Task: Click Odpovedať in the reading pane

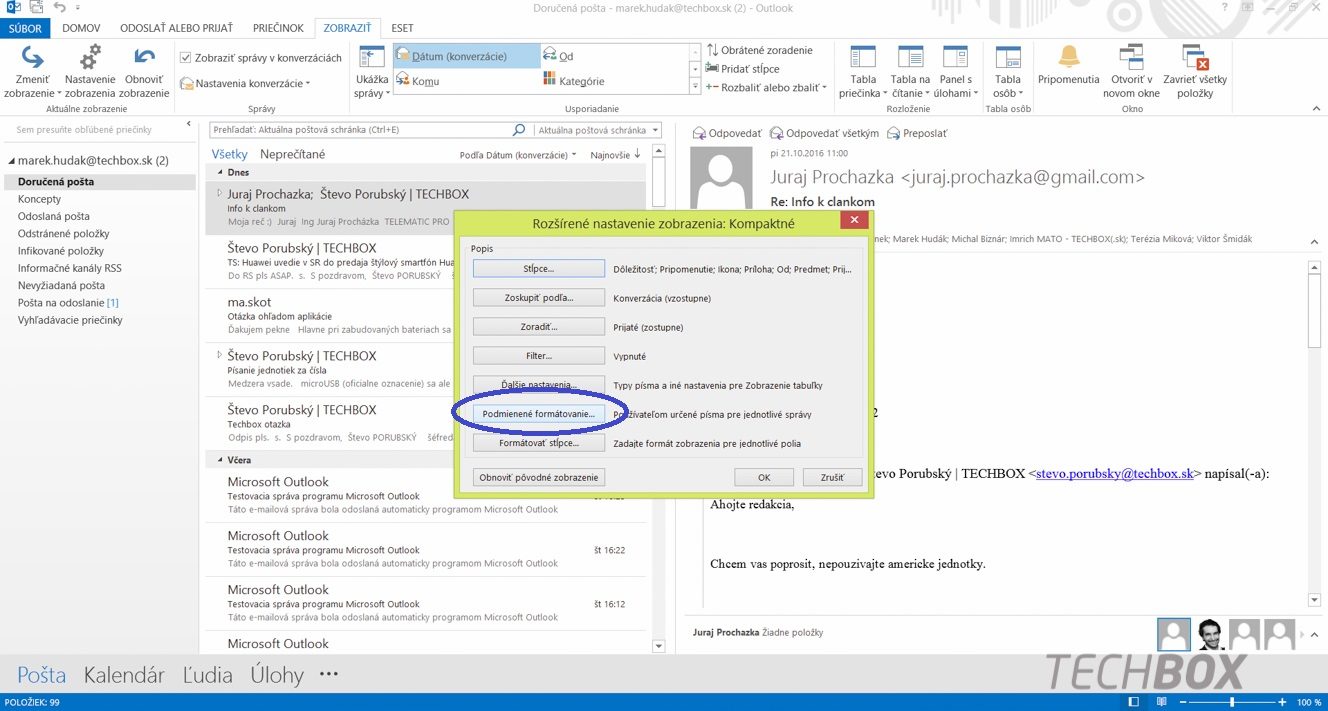Action: pos(727,133)
